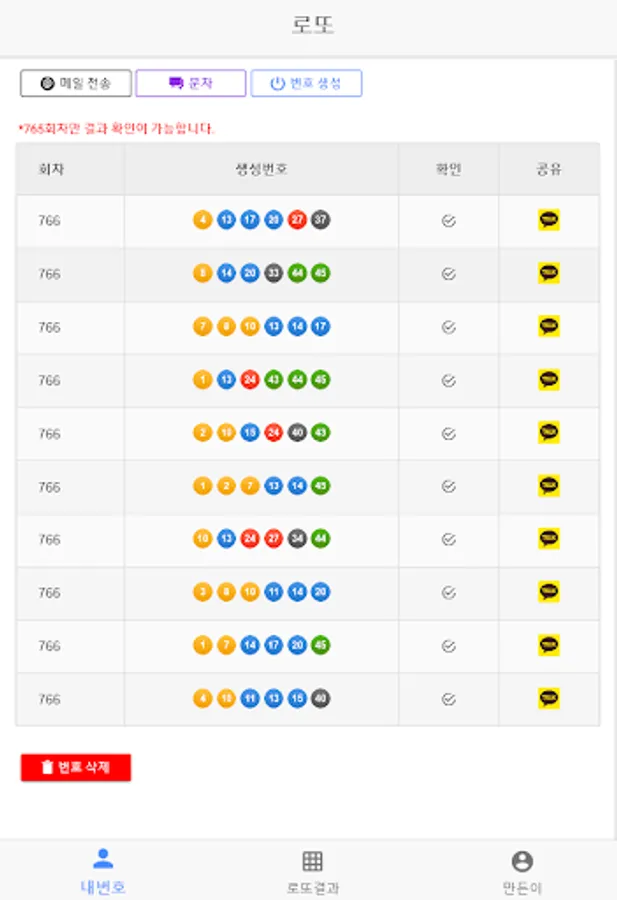Toggle 확인 check for the second row

pyautogui.click(x=448, y=274)
